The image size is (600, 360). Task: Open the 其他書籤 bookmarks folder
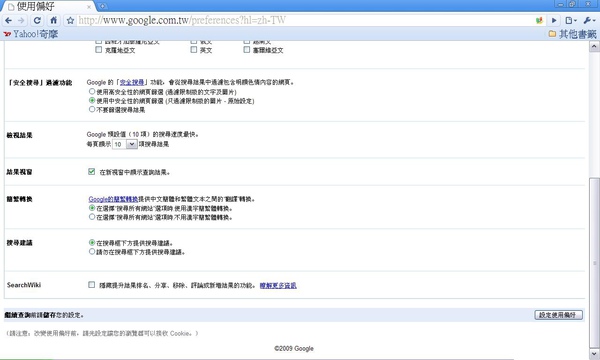coord(572,34)
